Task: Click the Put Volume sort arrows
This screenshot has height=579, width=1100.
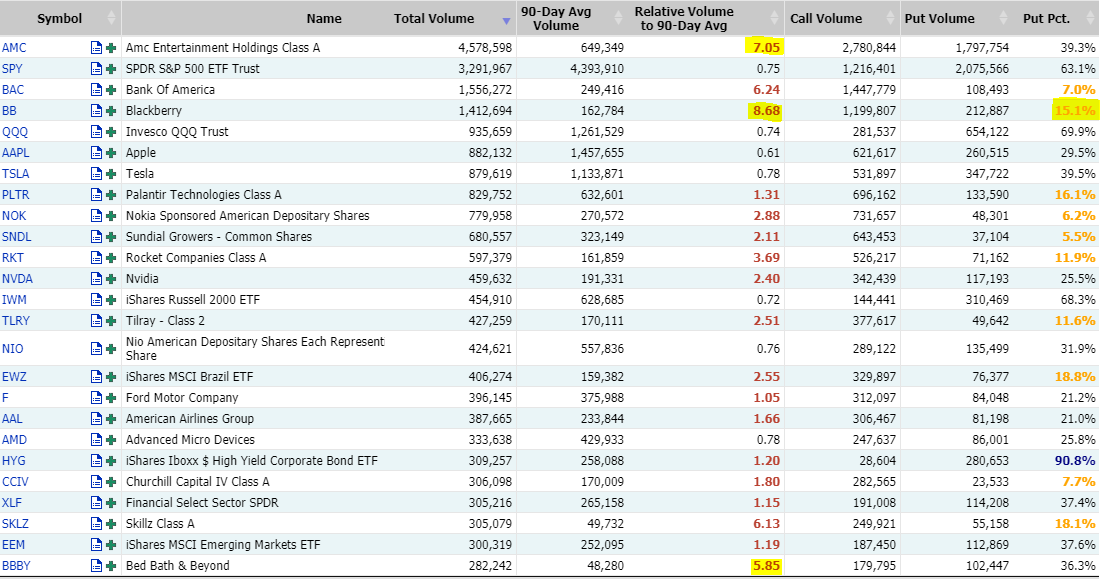Action: click(x=1003, y=19)
